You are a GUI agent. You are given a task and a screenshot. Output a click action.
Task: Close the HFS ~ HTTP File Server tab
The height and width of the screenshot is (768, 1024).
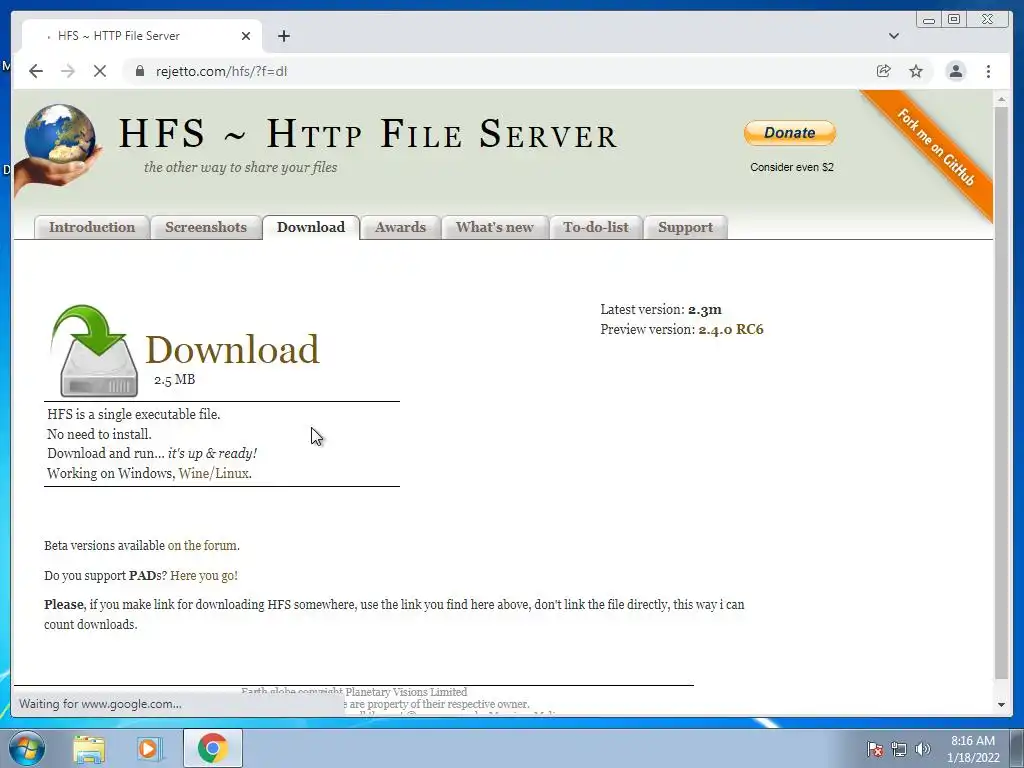[x=246, y=36]
